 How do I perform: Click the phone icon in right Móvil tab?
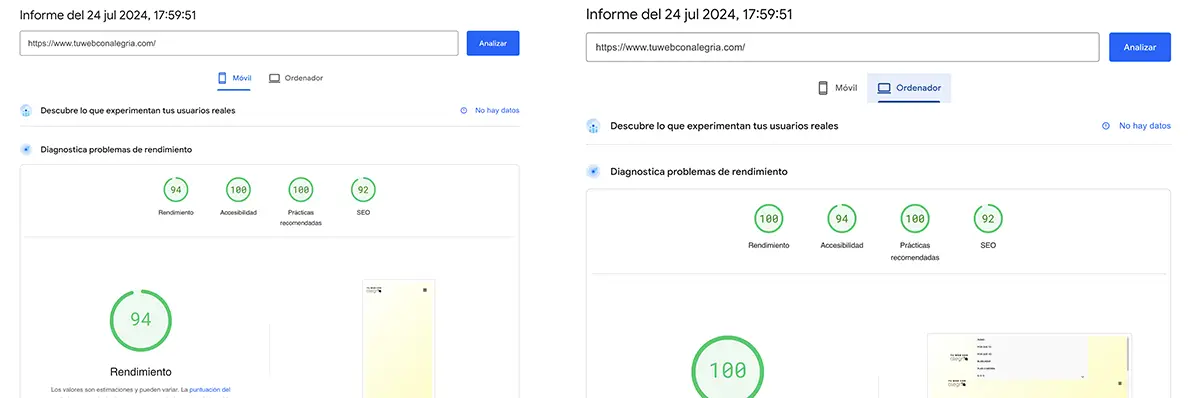[823, 88]
